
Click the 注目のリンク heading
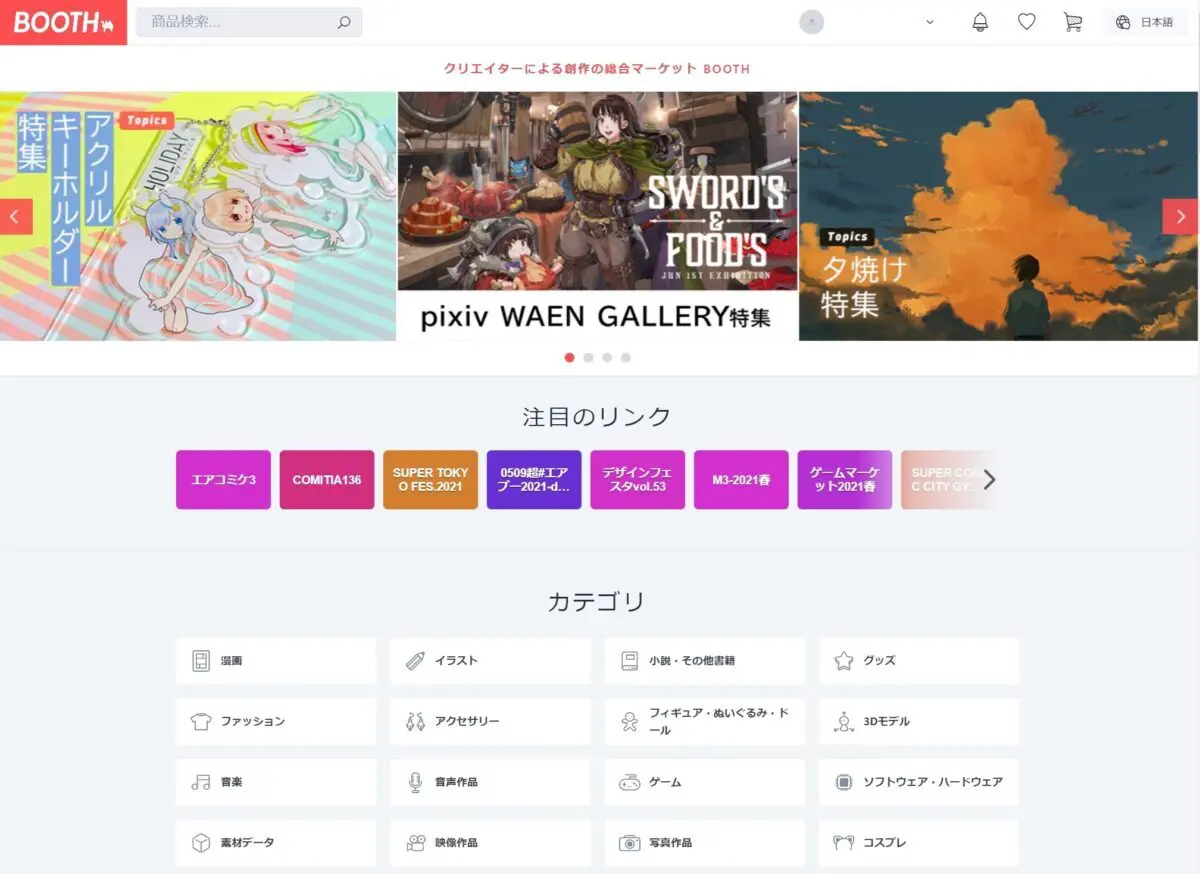point(597,417)
